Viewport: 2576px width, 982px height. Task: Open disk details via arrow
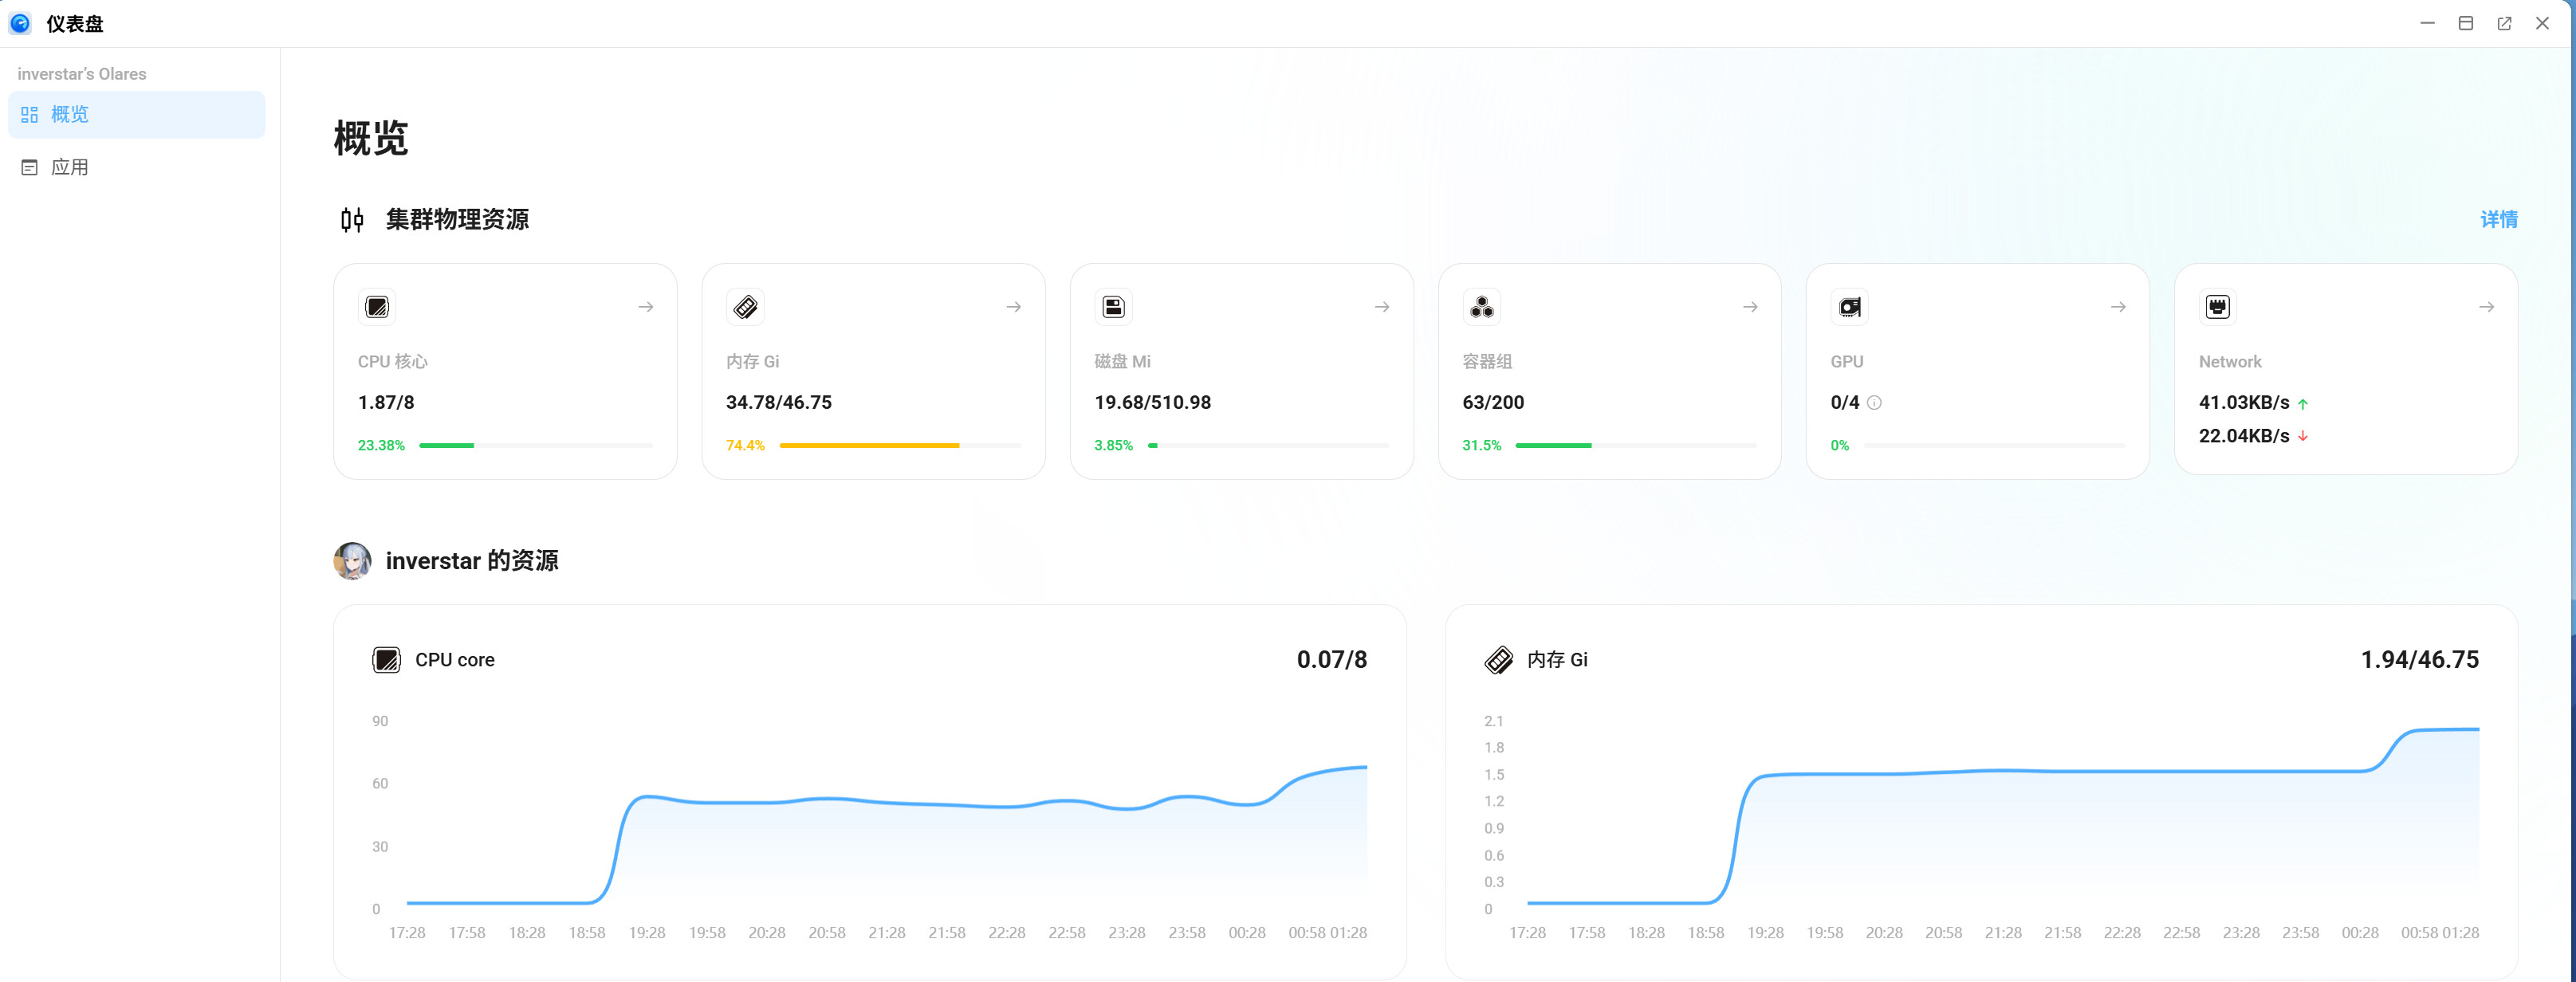pos(1382,307)
